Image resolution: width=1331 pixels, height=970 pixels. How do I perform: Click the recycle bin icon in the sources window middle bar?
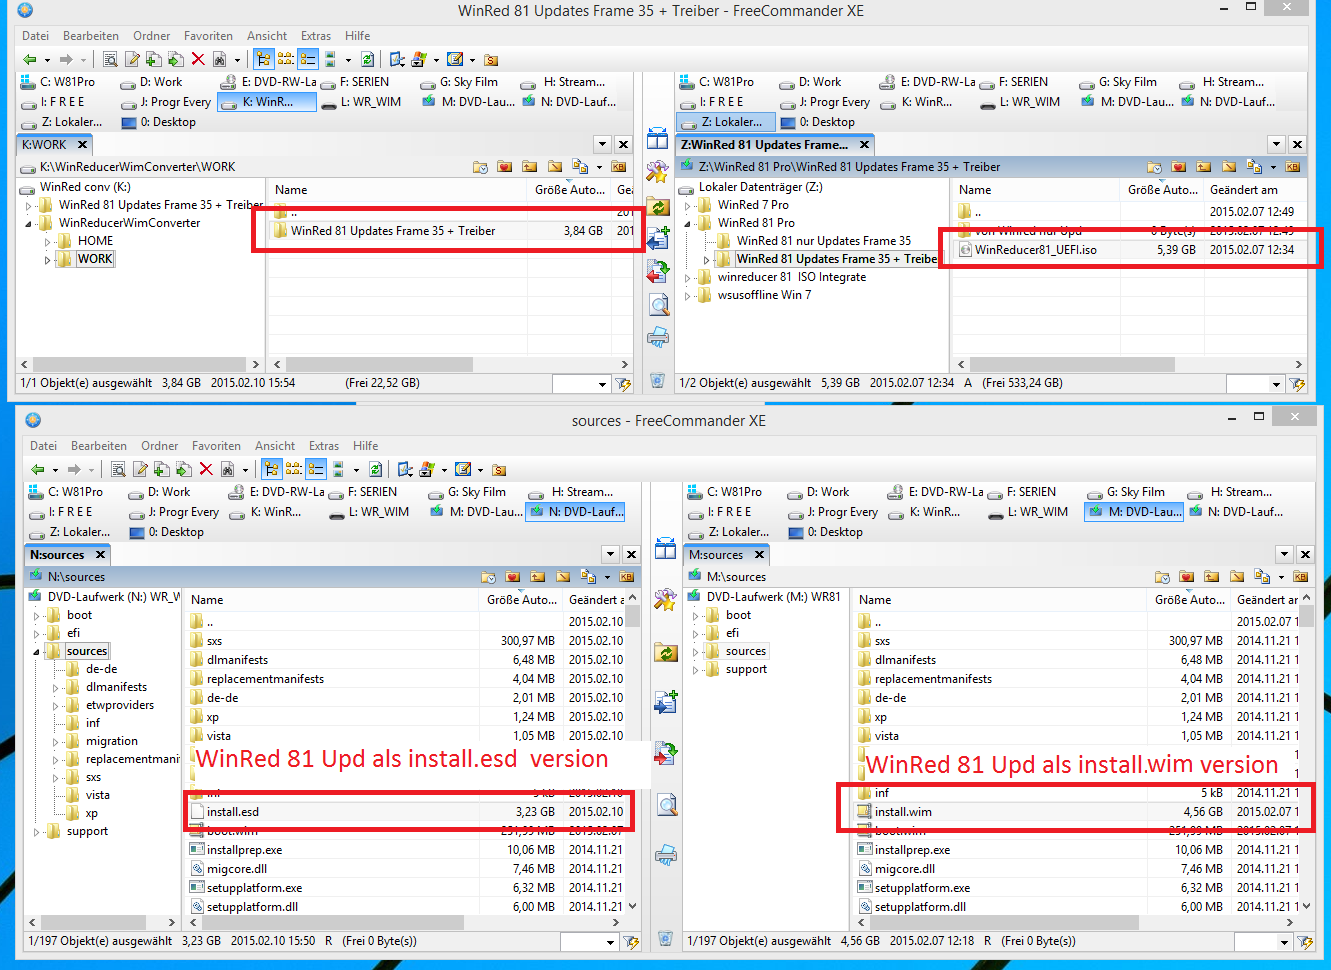(x=665, y=938)
